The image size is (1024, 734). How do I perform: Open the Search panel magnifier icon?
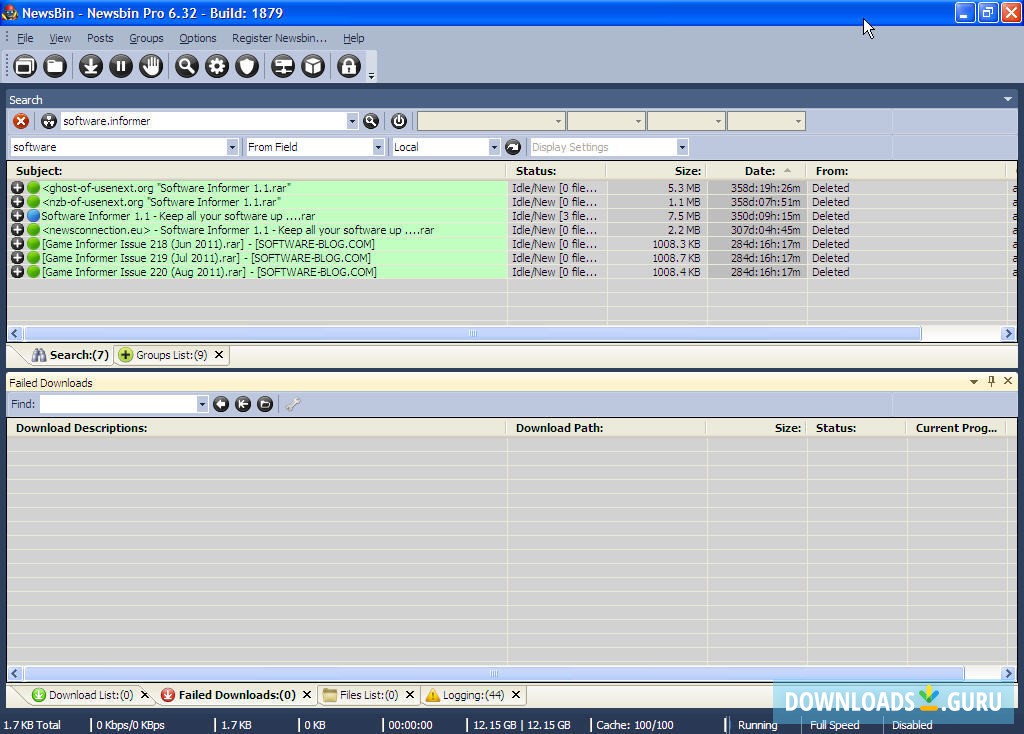369,121
